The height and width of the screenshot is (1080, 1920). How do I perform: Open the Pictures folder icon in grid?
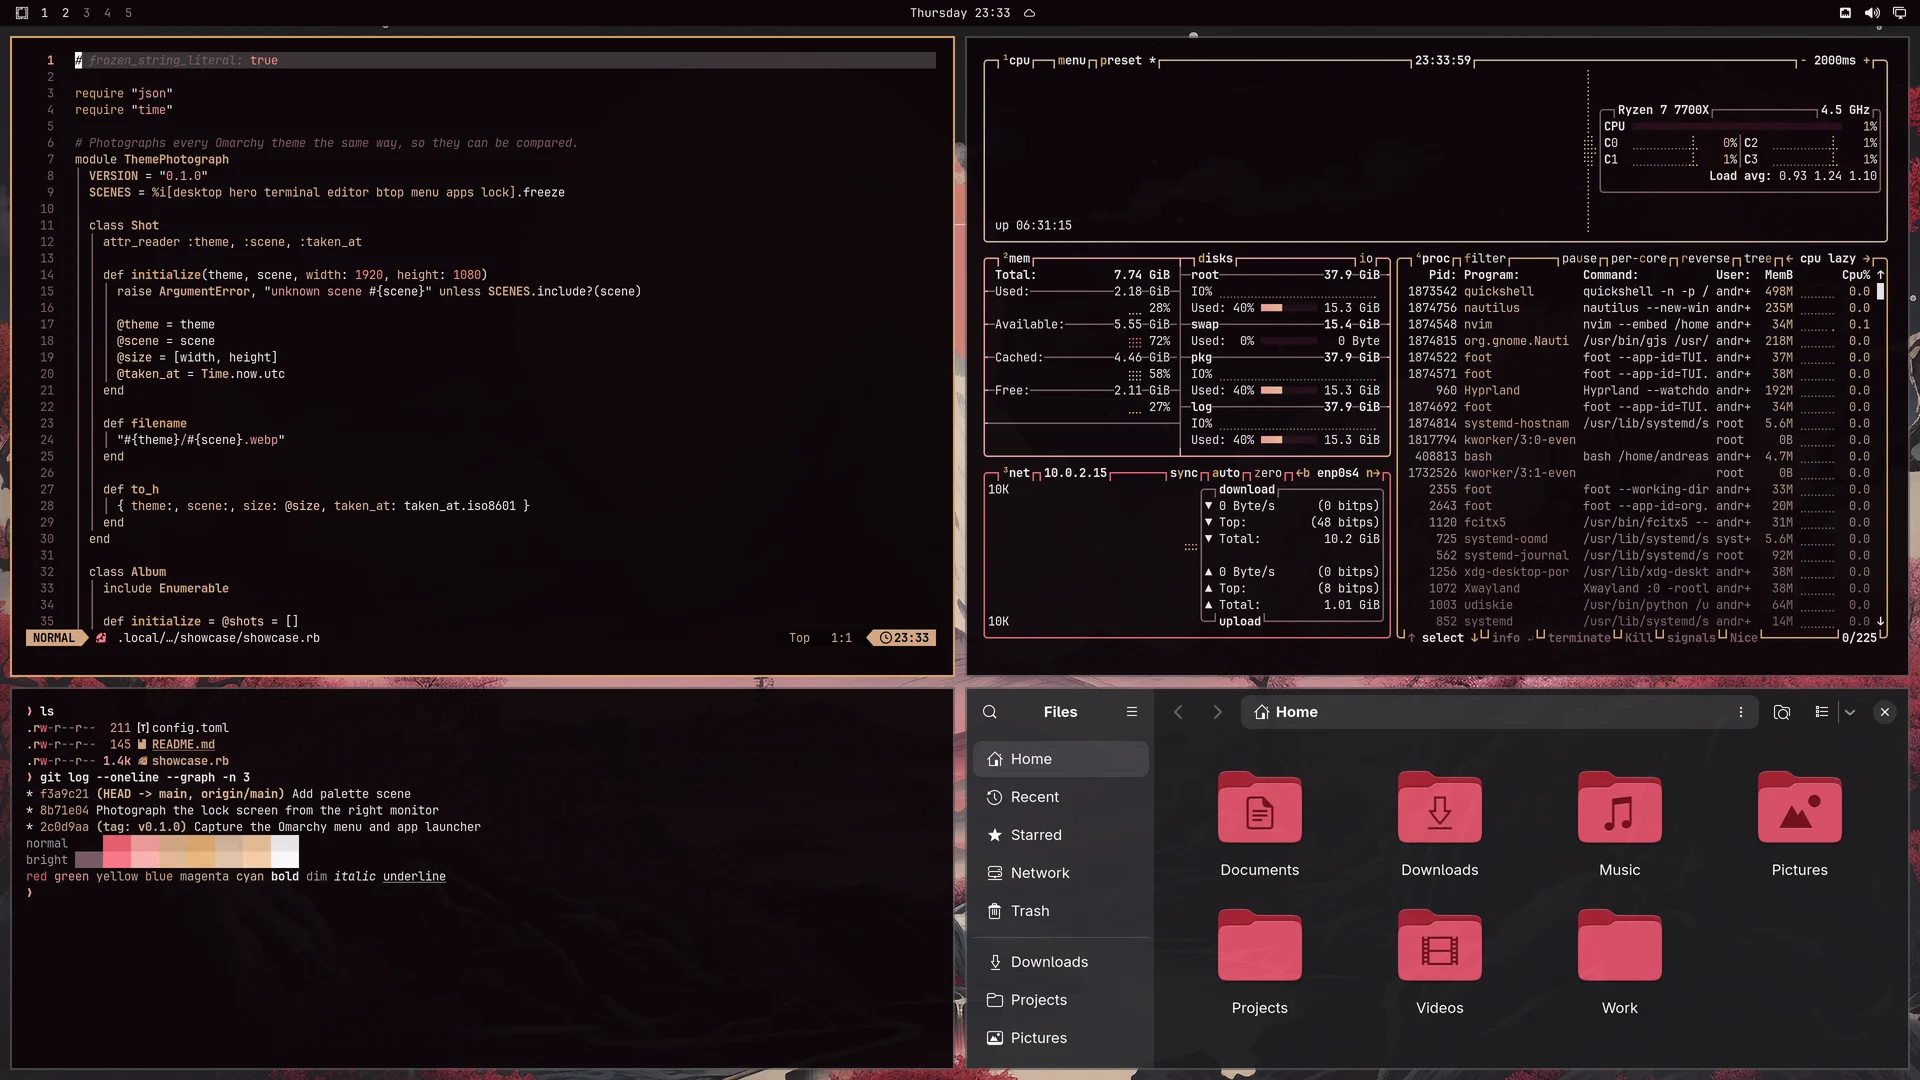(1799, 825)
